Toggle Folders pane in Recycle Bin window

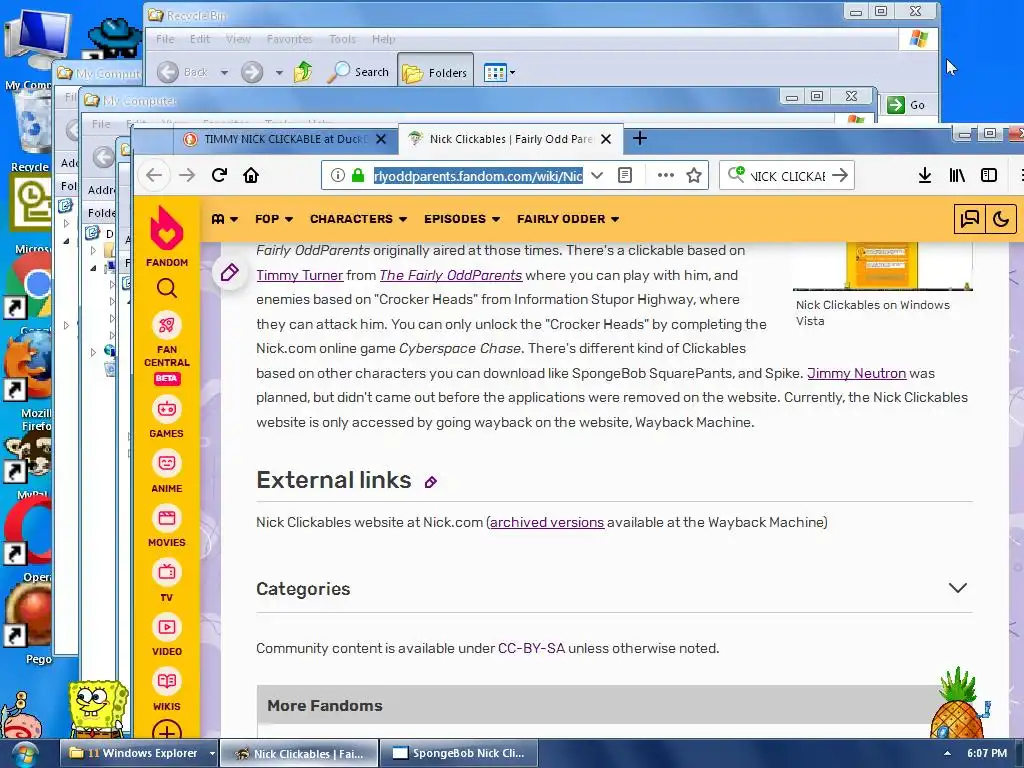(x=435, y=72)
